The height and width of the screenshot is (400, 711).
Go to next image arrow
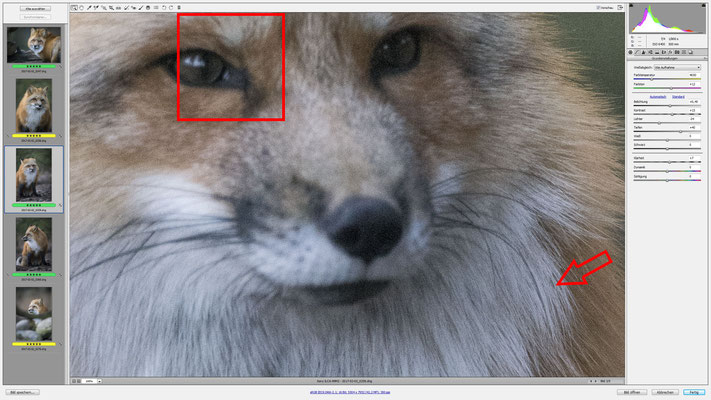pyautogui.click(x=595, y=381)
